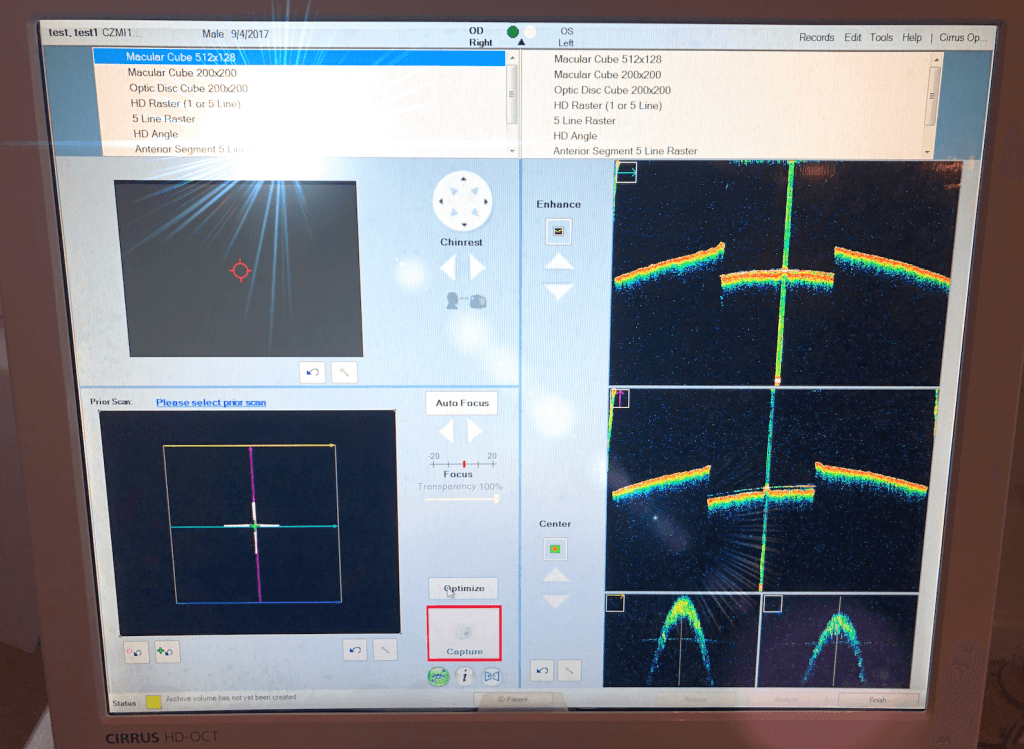
Task: Open the Tools menu
Action: 881,37
